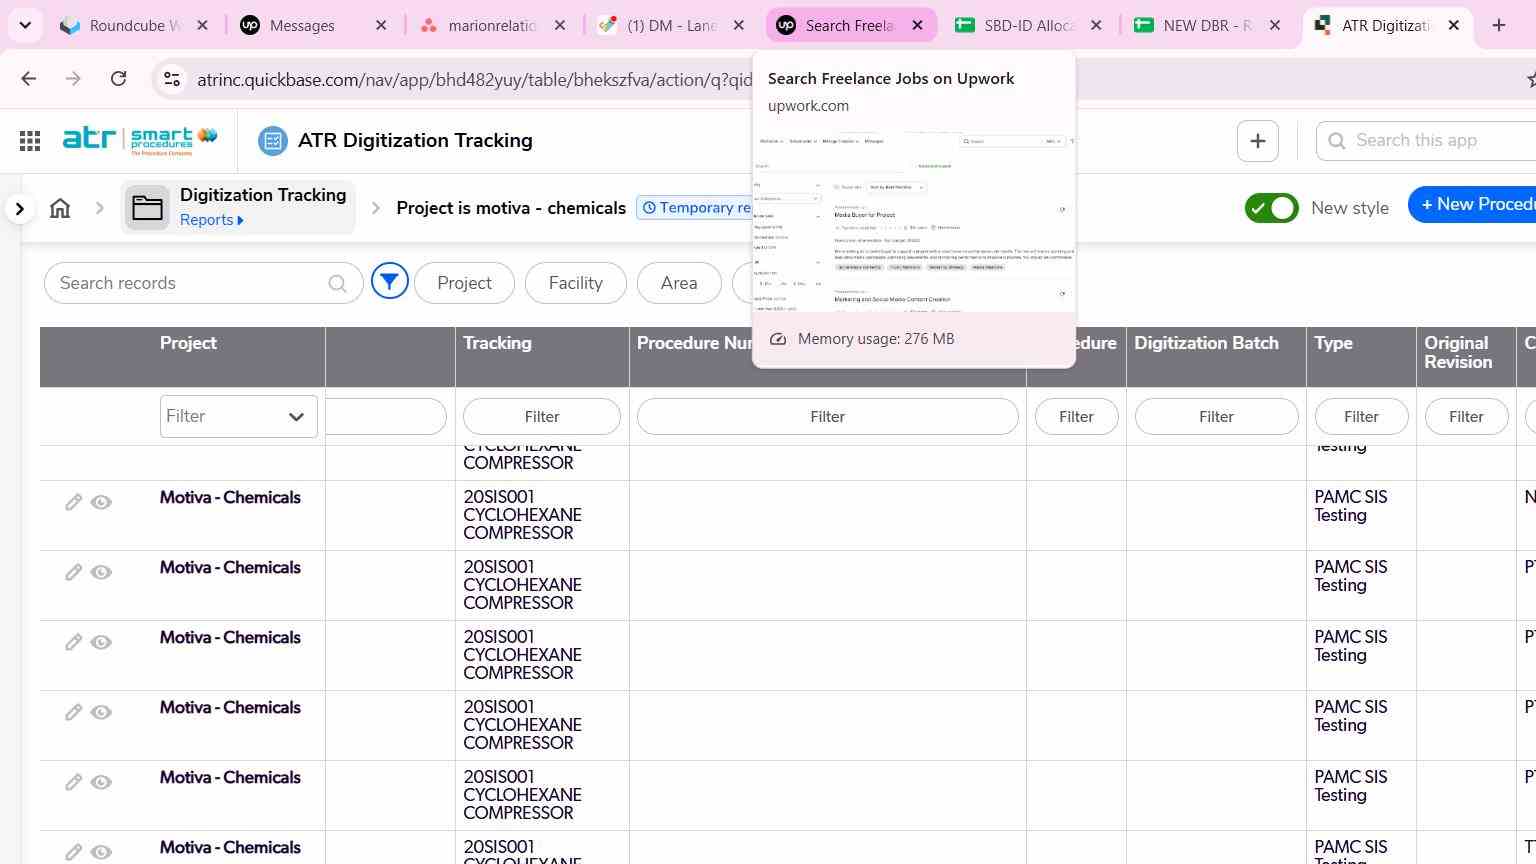Click the Tracking column Filter button
This screenshot has height=864, width=1536.
click(542, 417)
